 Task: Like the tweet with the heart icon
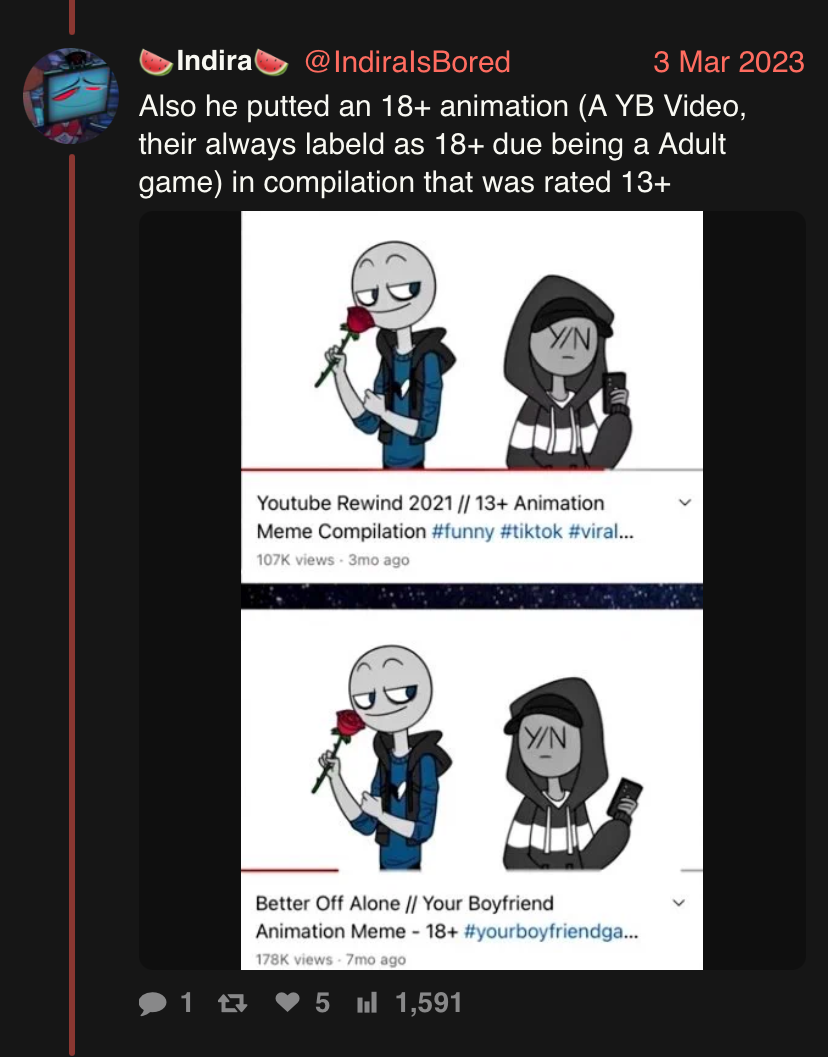pyautogui.click(x=287, y=1002)
